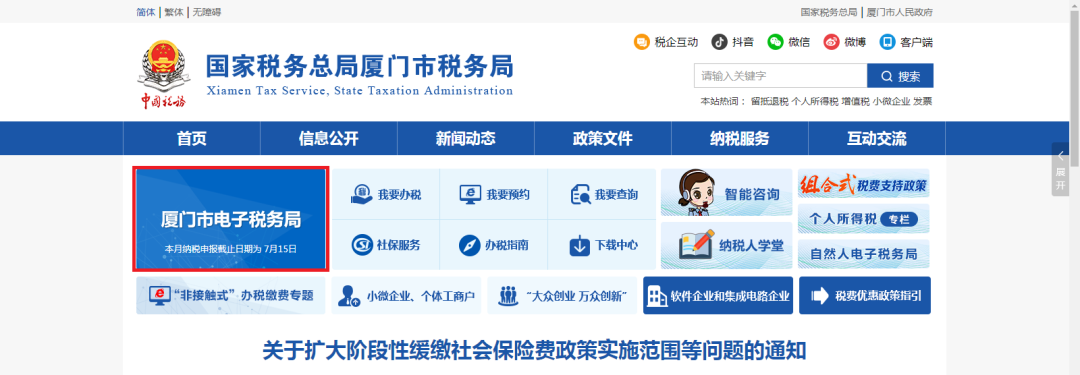Open the 关于扩大阶段性缓缴社会保险费 notice headline

pos(534,350)
